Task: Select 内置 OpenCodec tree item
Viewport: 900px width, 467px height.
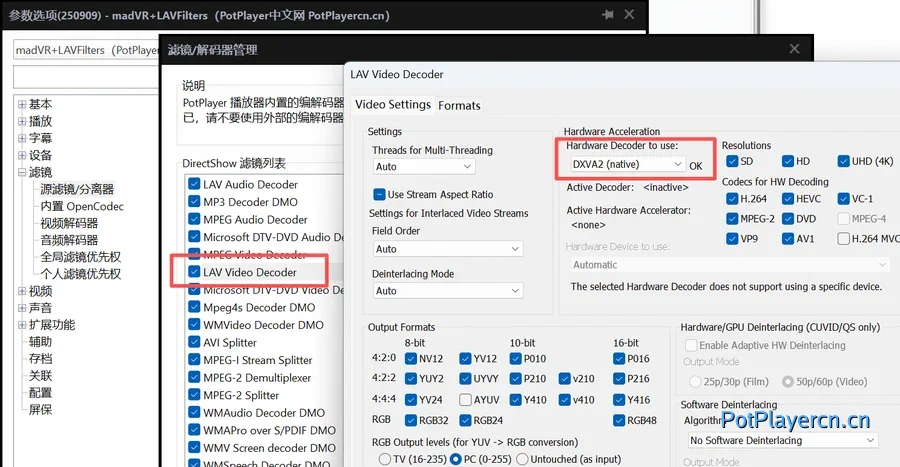Action: pos(82,206)
